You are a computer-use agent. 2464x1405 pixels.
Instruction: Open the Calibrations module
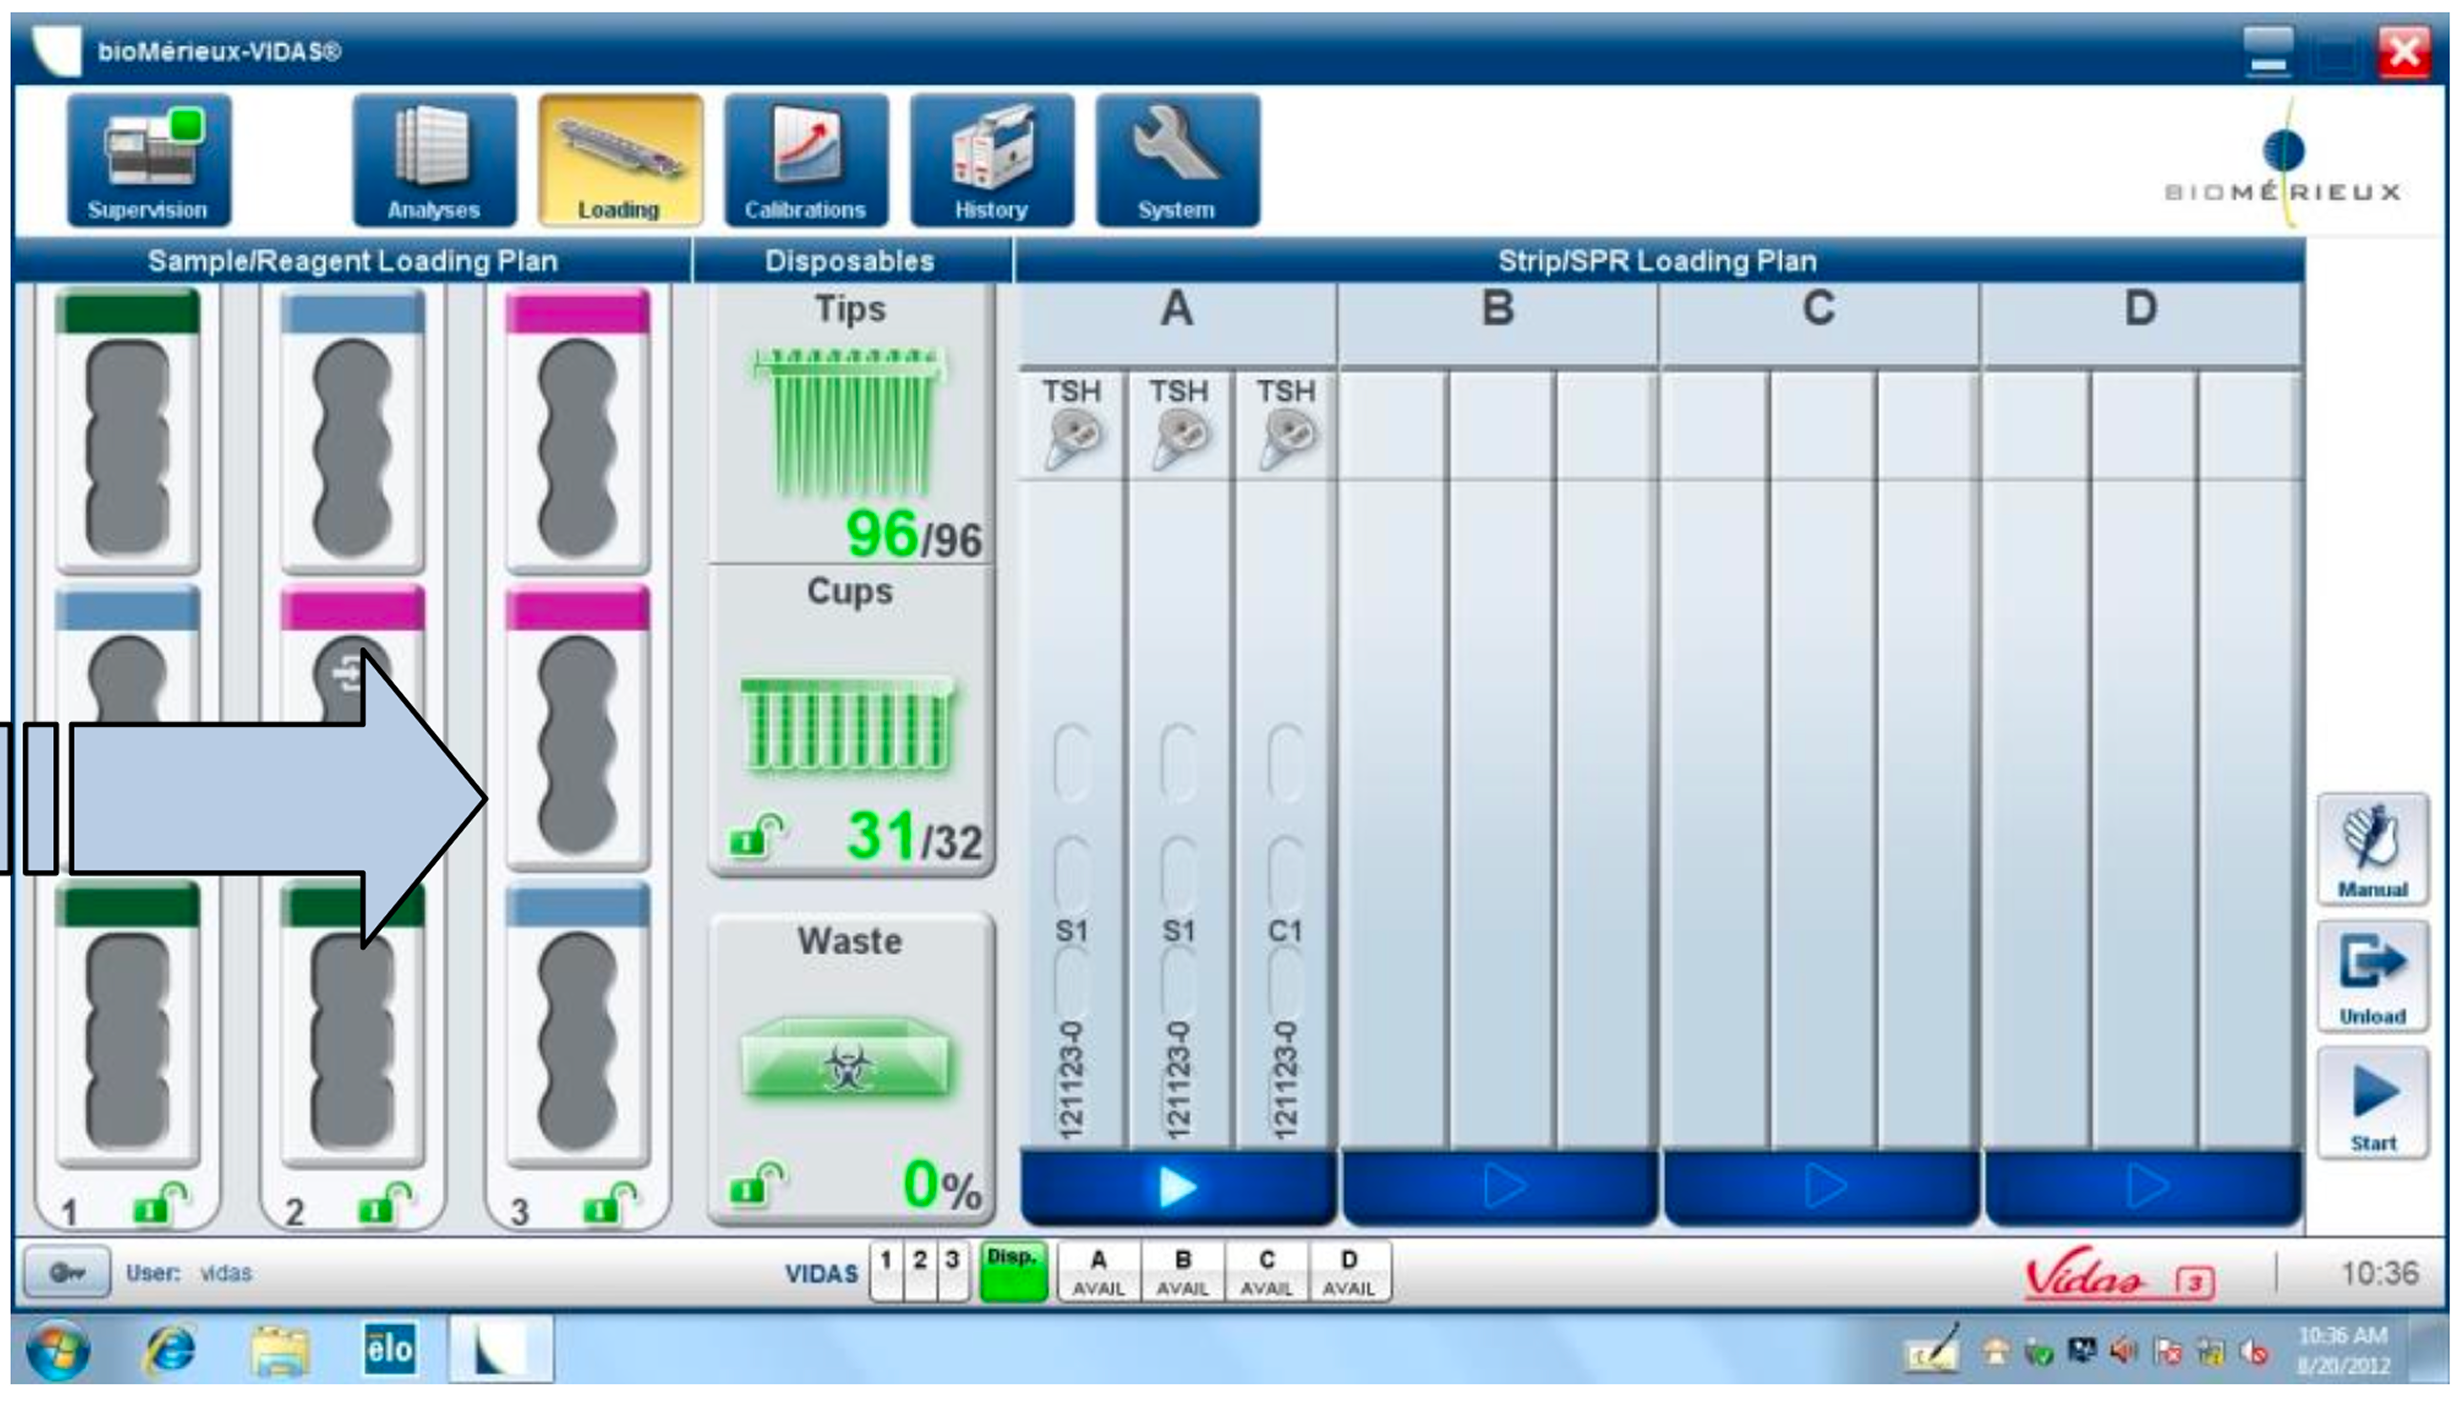805,160
